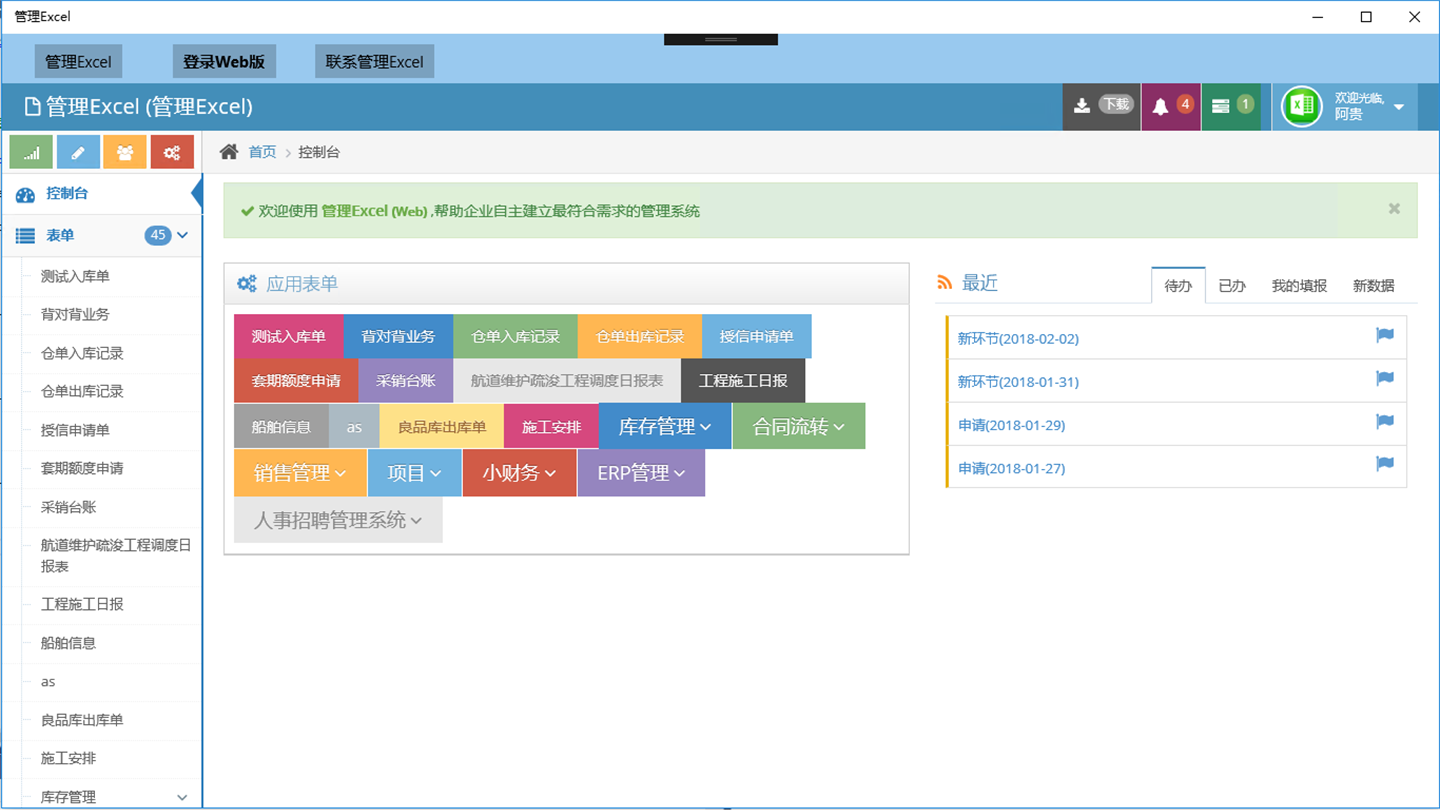Click the 首页 breadcrumb link
The image size is (1440, 810).
(262, 152)
